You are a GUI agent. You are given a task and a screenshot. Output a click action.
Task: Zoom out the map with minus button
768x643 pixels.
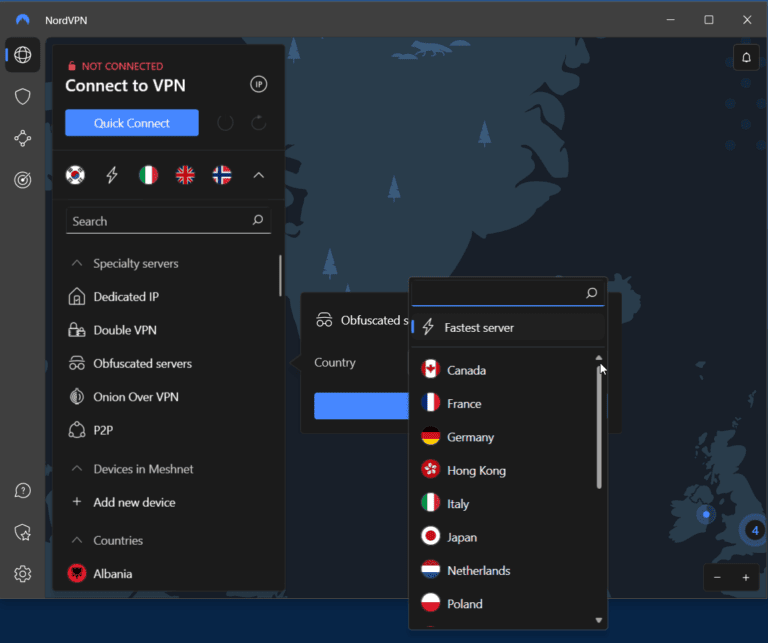(717, 577)
